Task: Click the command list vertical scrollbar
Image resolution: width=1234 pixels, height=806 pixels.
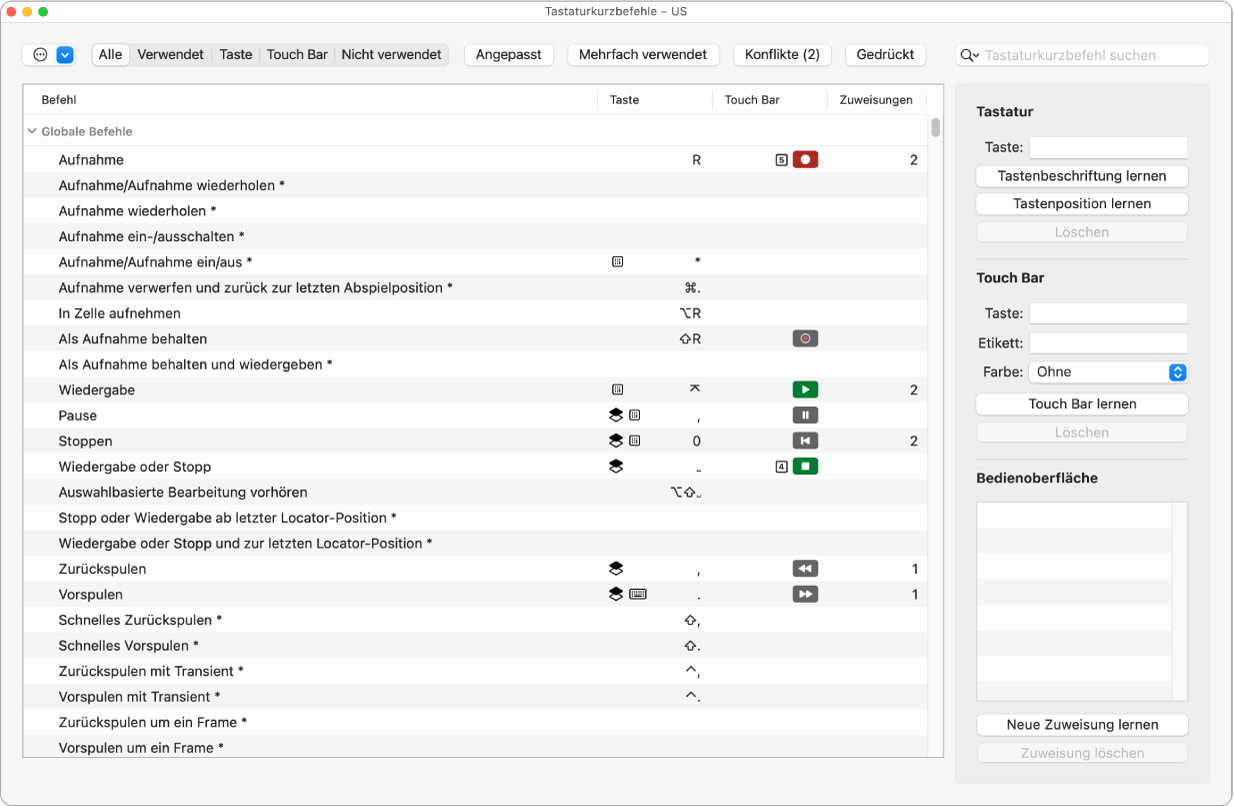Action: (x=935, y=128)
